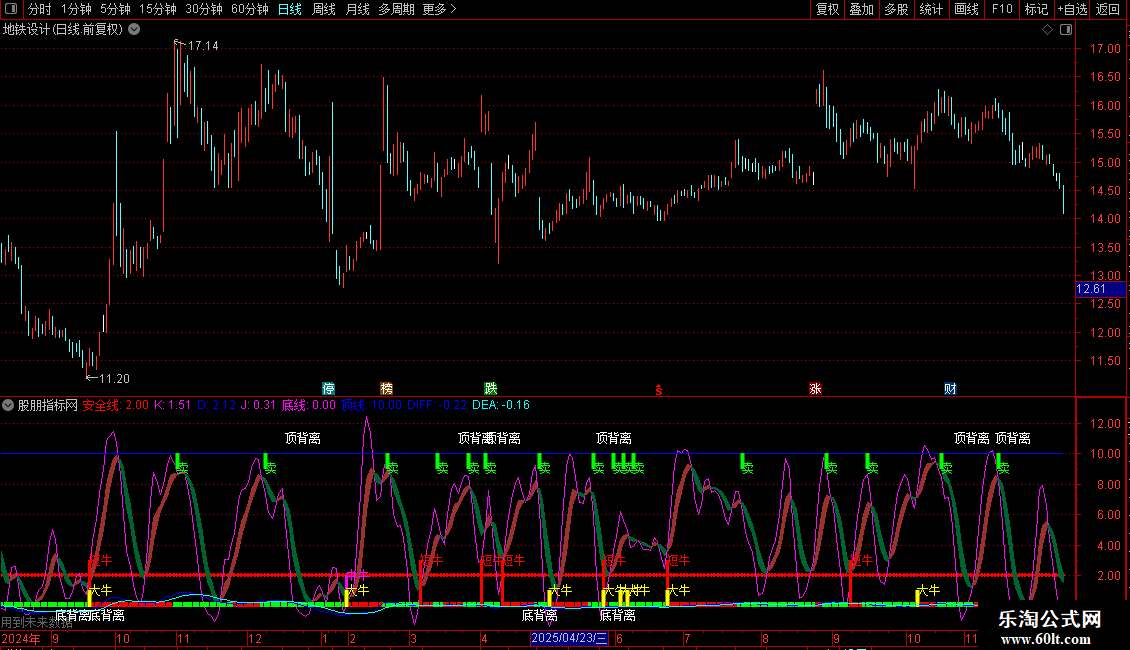Click the blue '财' event marker
Image resolution: width=1130 pixels, height=650 pixels.
(950, 388)
